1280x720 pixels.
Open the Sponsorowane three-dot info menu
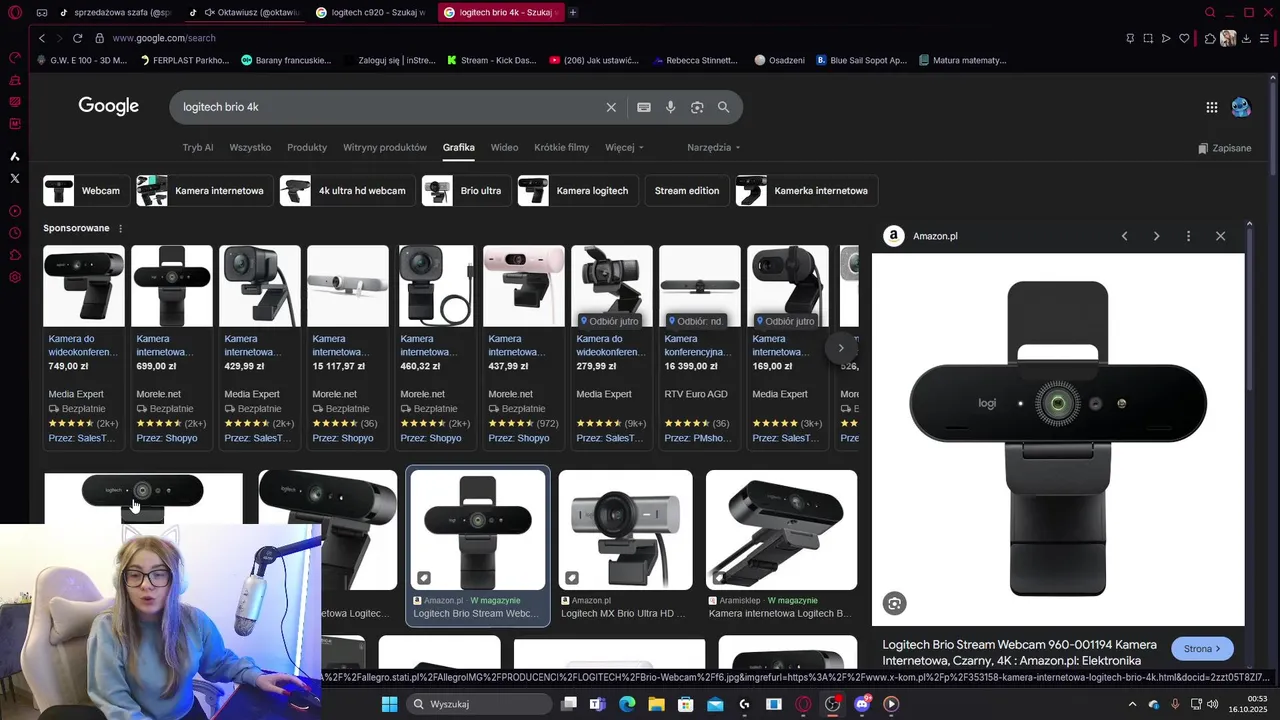pos(121,229)
